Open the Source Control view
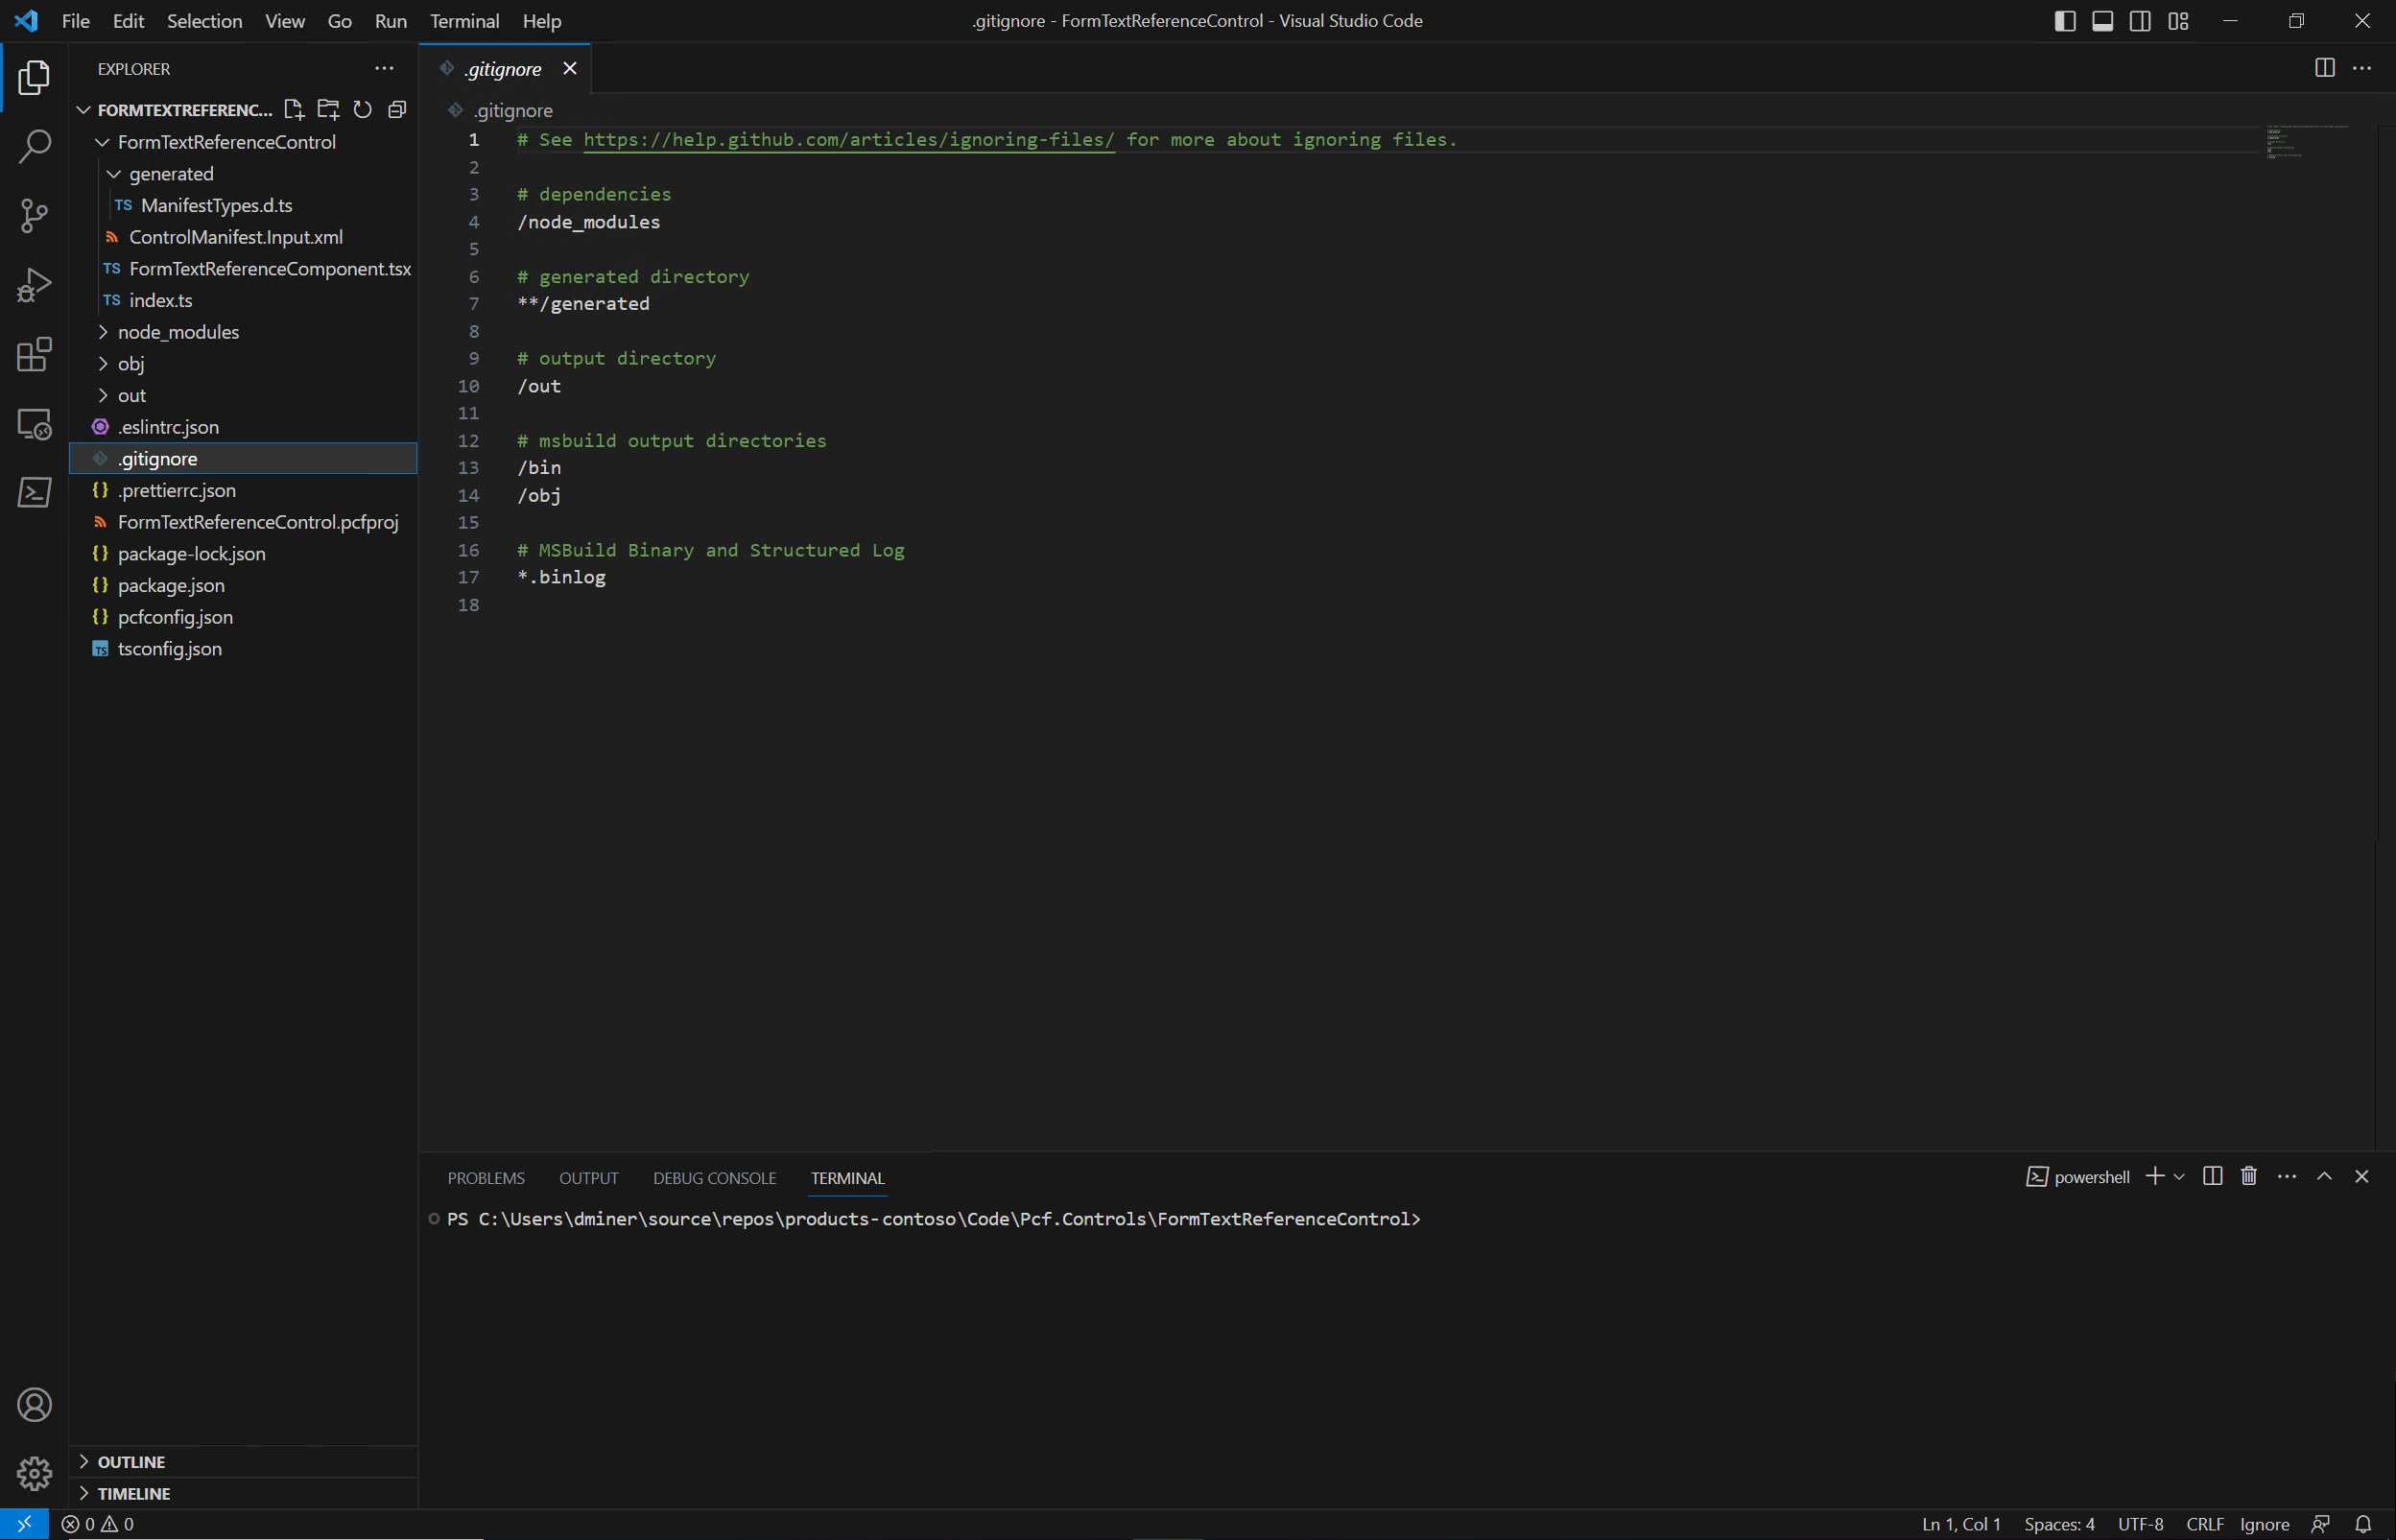The image size is (2396, 1540). click(34, 216)
